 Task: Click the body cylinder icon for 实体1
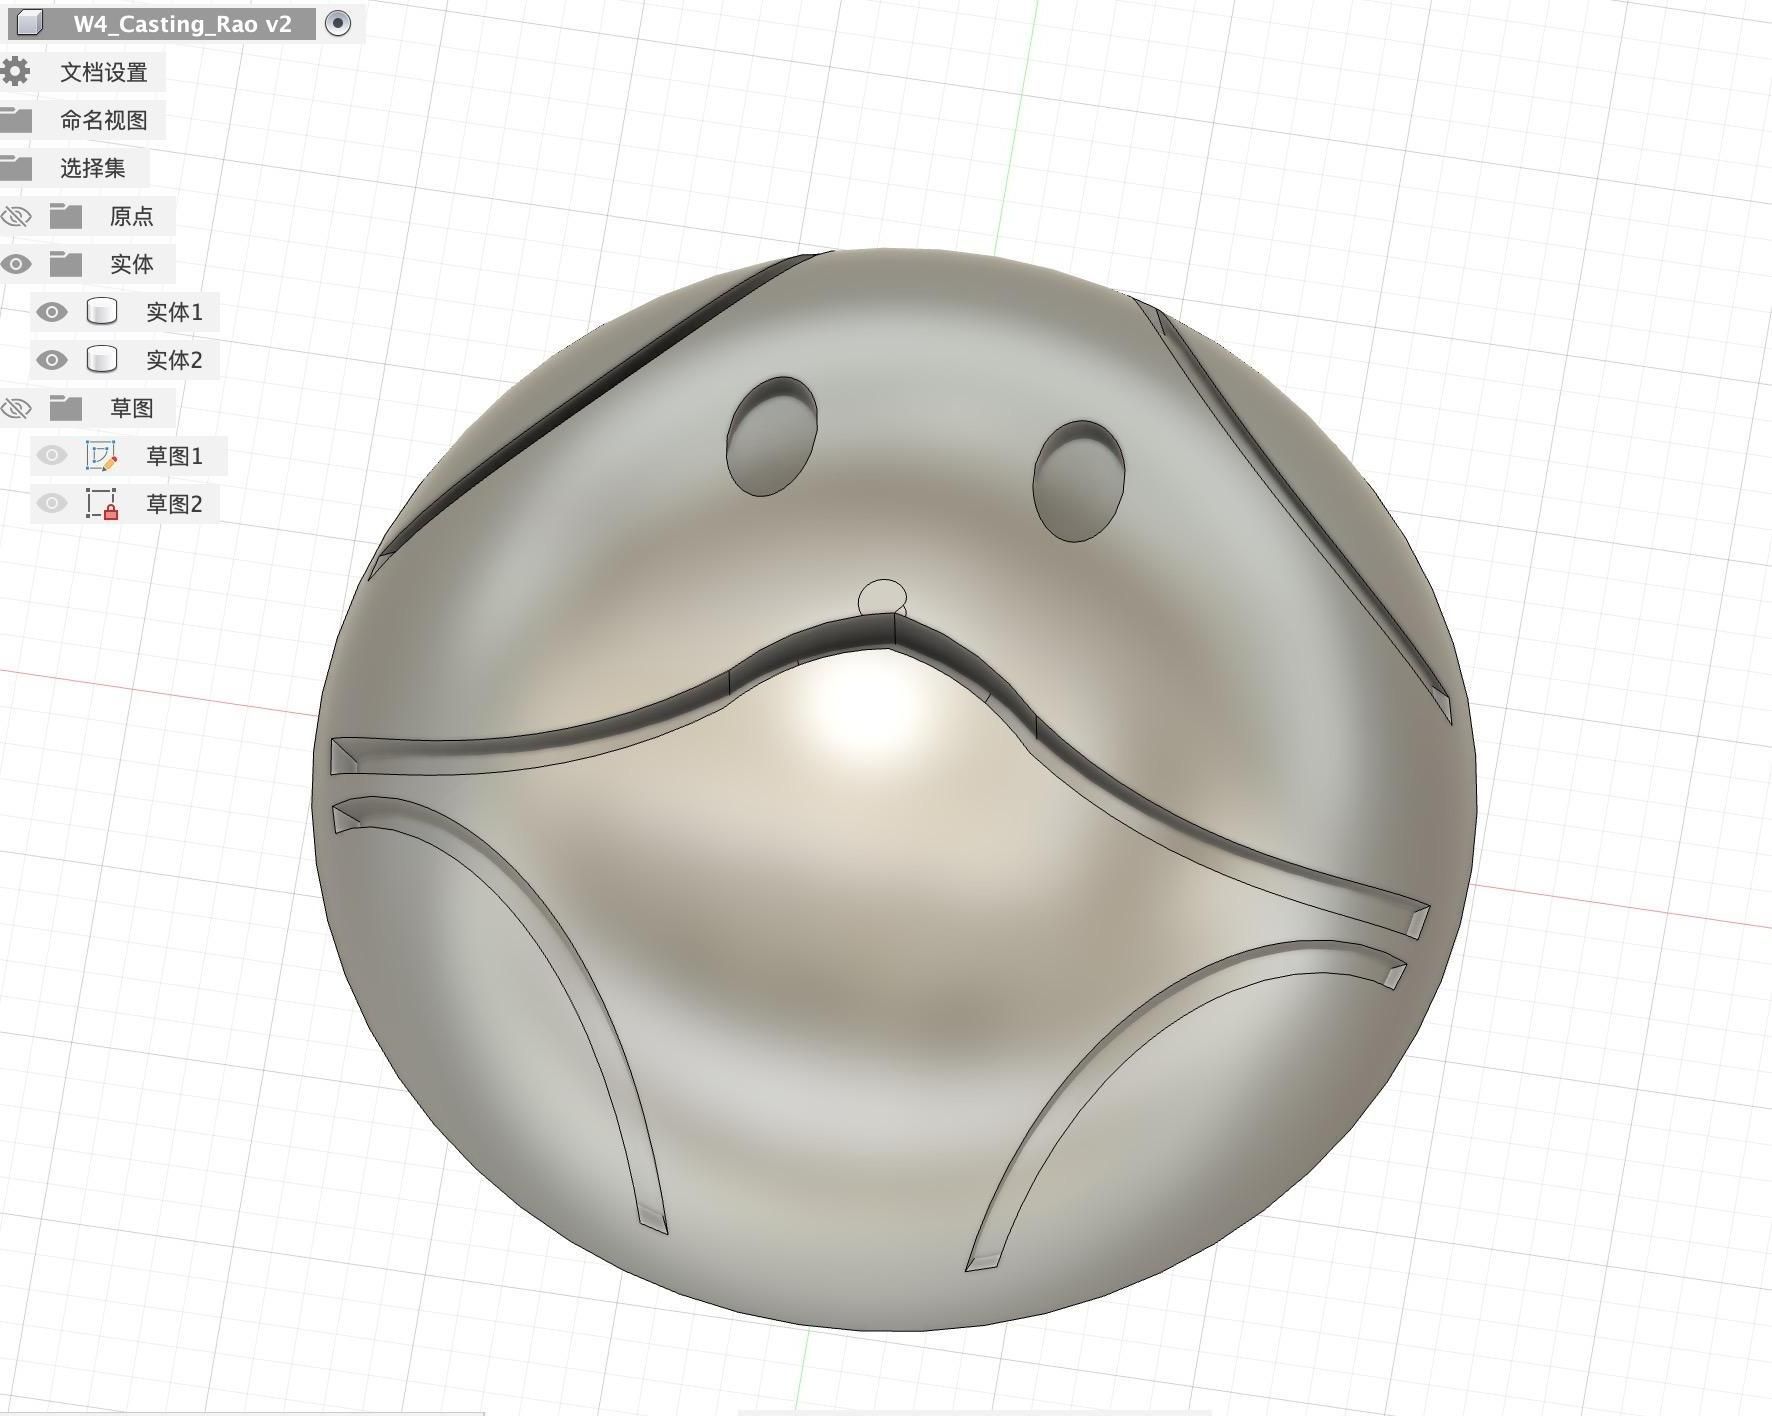[x=102, y=312]
